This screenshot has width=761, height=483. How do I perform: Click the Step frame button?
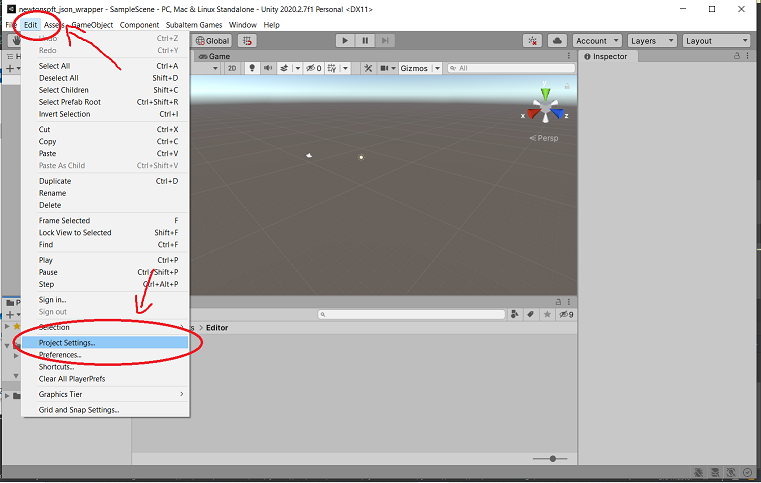[385, 41]
